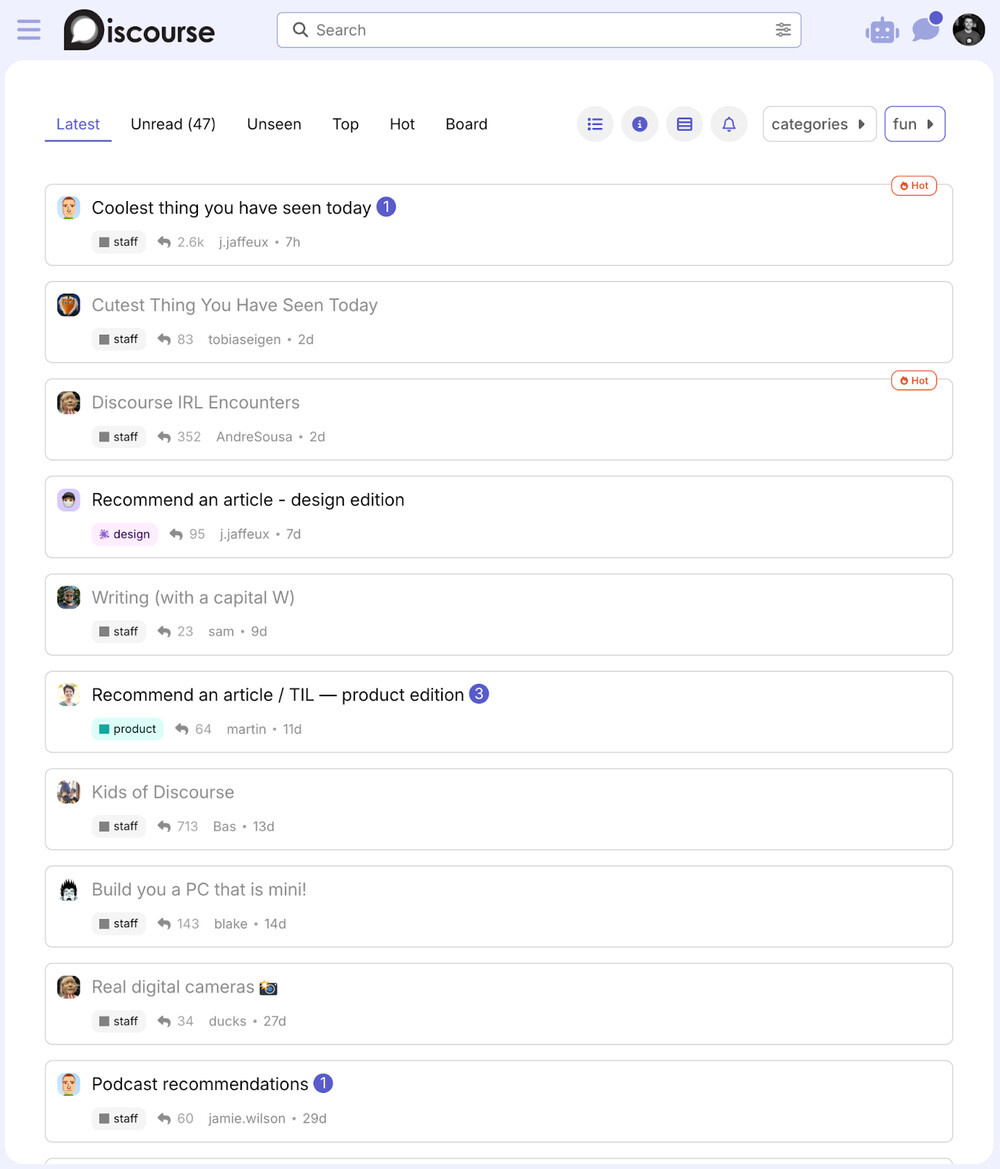Screen dimensions: 1000x1169
Task: Click the product category badge
Action: [x=128, y=729]
